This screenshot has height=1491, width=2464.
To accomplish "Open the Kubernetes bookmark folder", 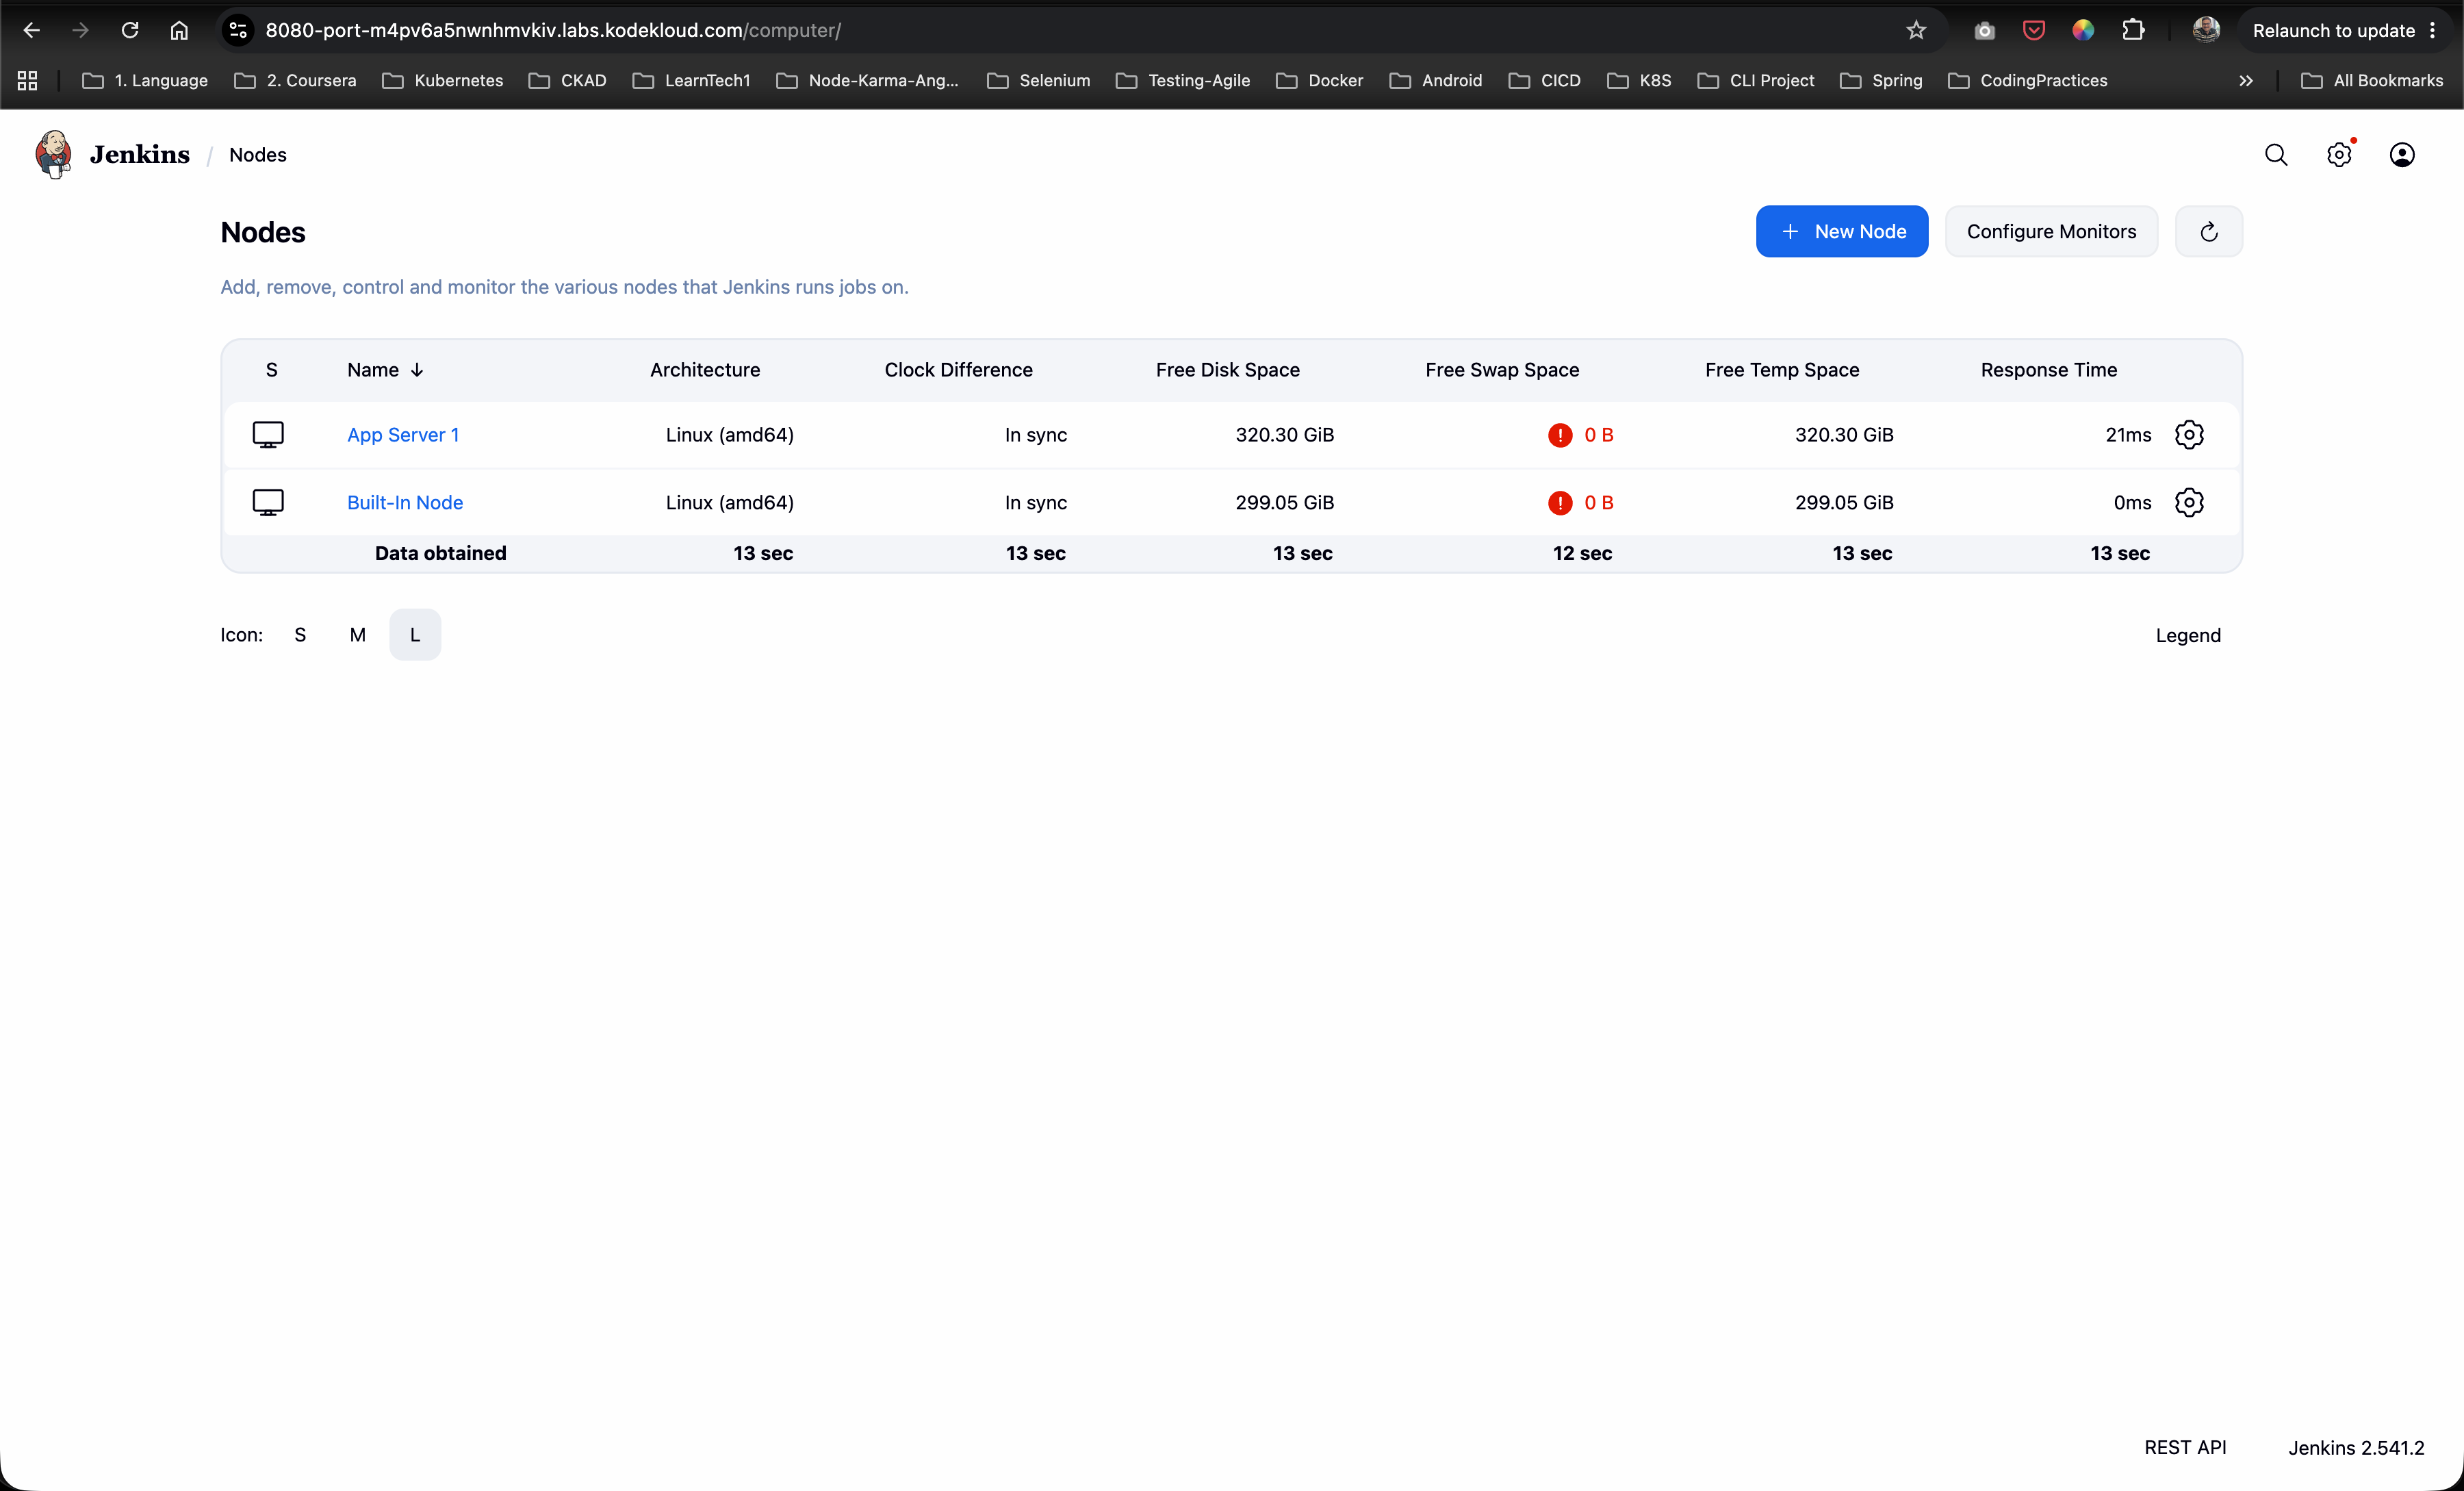I will tap(442, 81).
